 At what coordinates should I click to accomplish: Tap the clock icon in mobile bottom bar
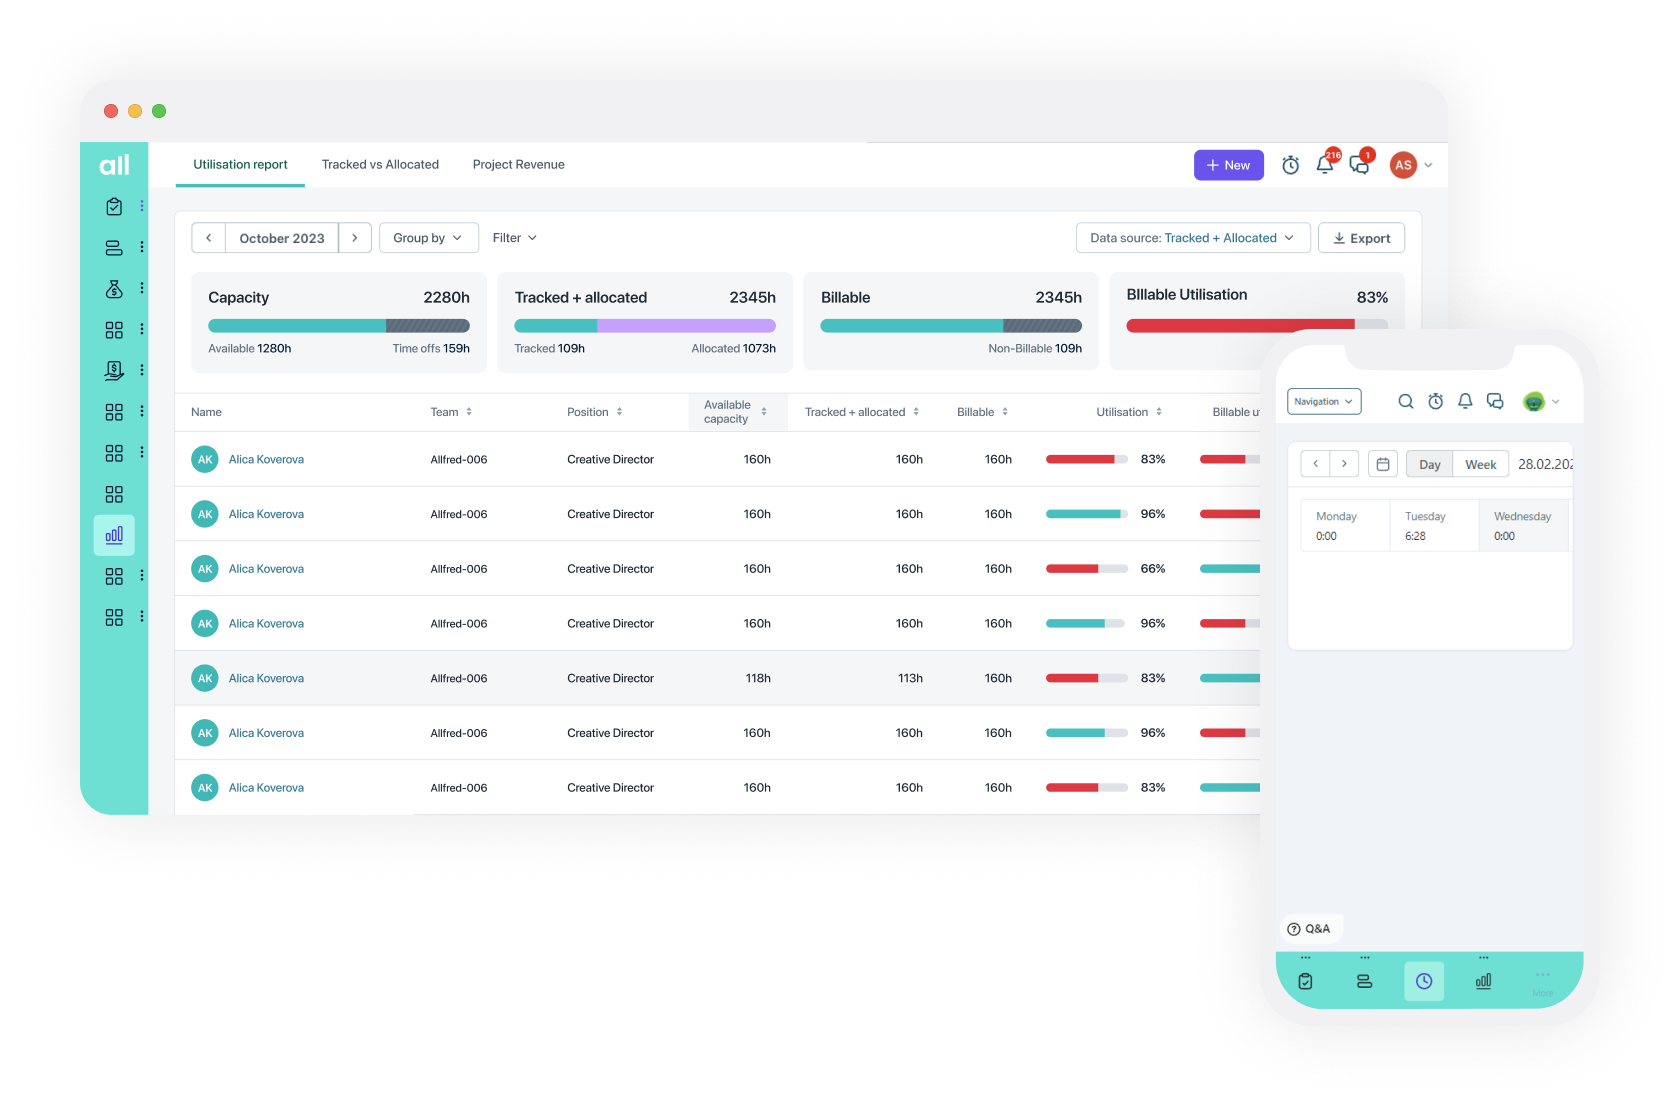pos(1423,981)
